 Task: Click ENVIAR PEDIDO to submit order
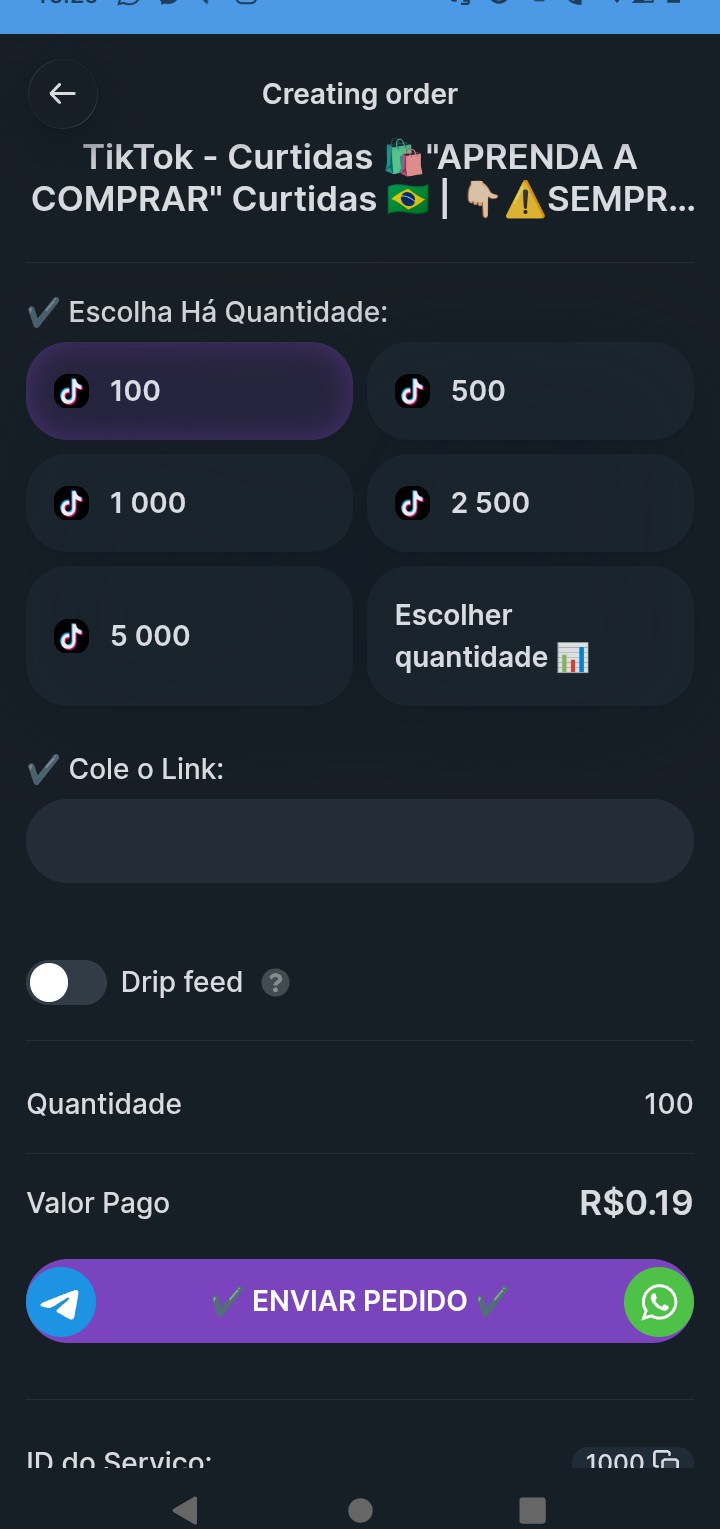pos(360,1301)
